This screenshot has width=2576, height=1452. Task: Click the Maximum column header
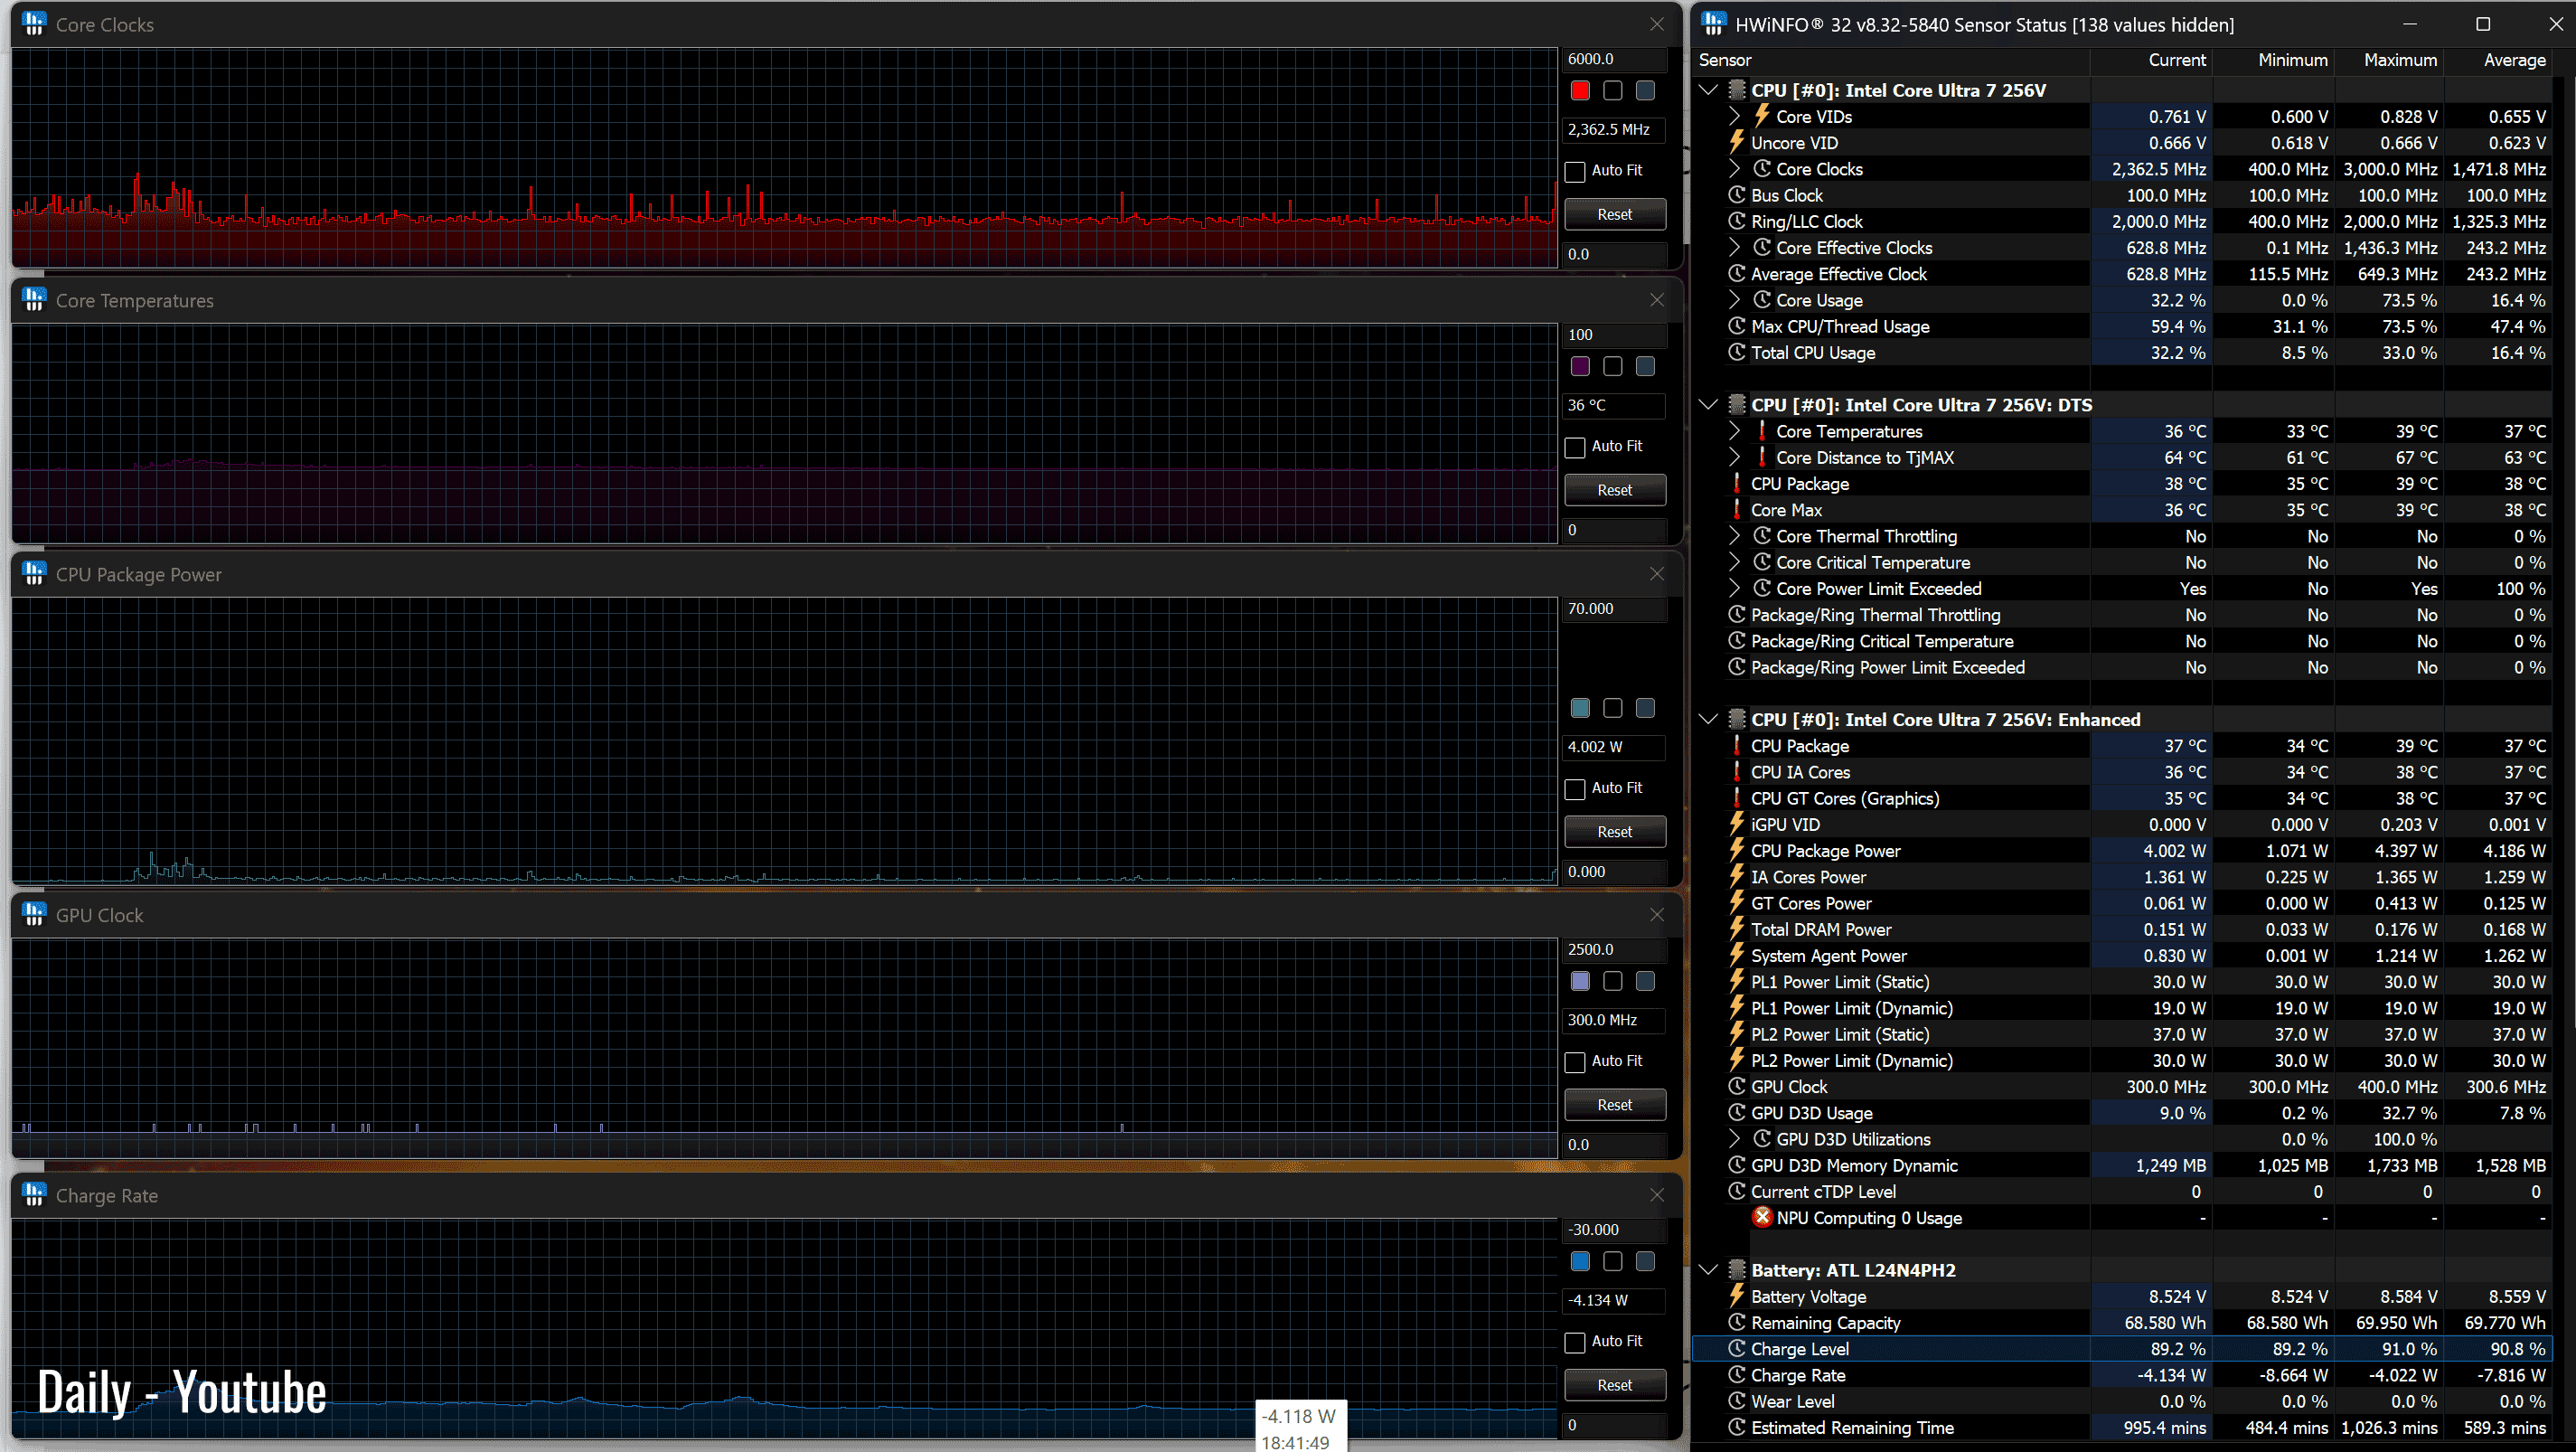(x=2399, y=60)
